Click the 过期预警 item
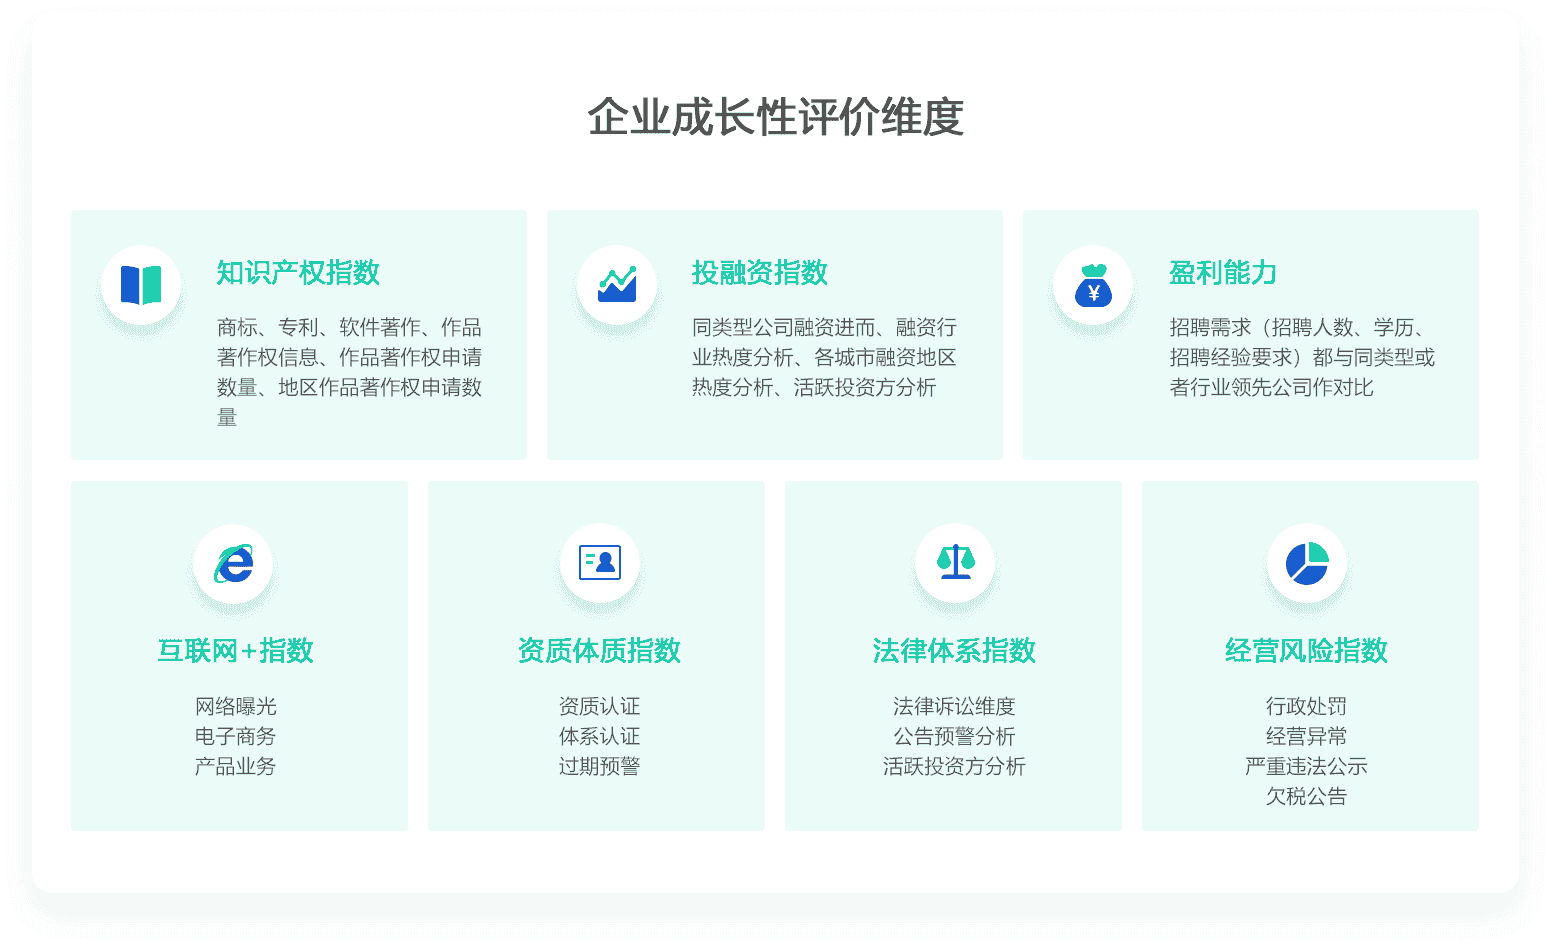Image resolution: width=1551 pixels, height=945 pixels. [x=599, y=767]
